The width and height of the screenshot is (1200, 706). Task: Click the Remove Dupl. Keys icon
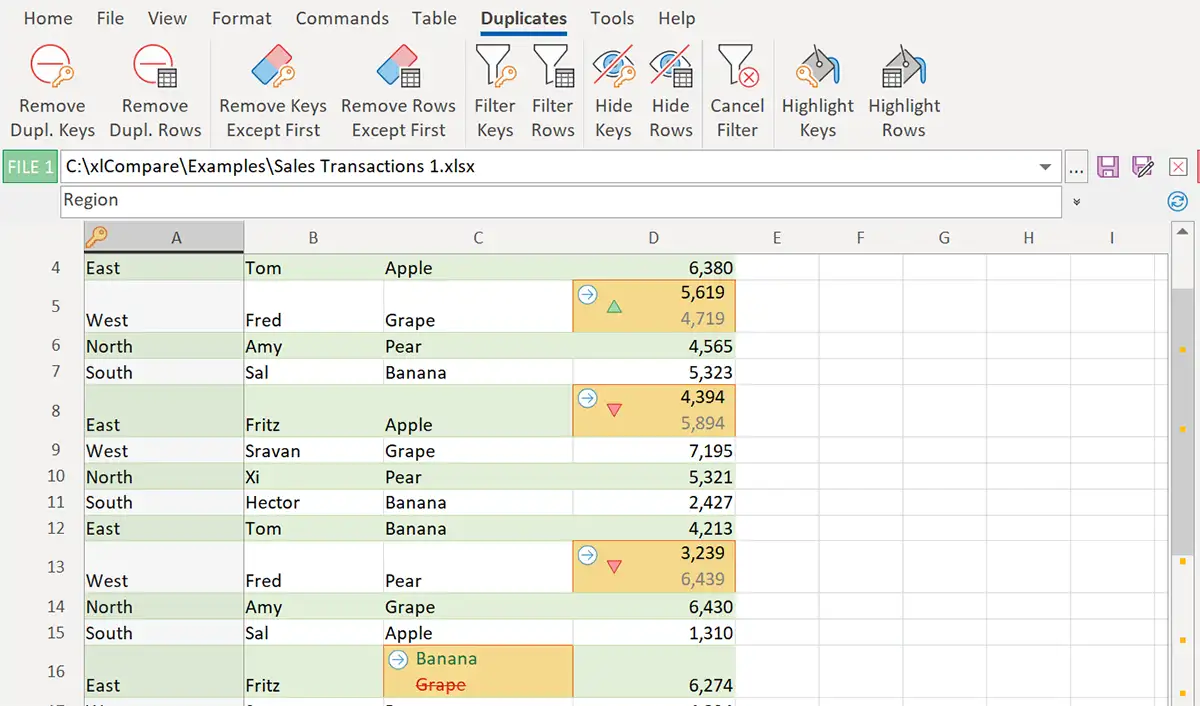coord(52,67)
